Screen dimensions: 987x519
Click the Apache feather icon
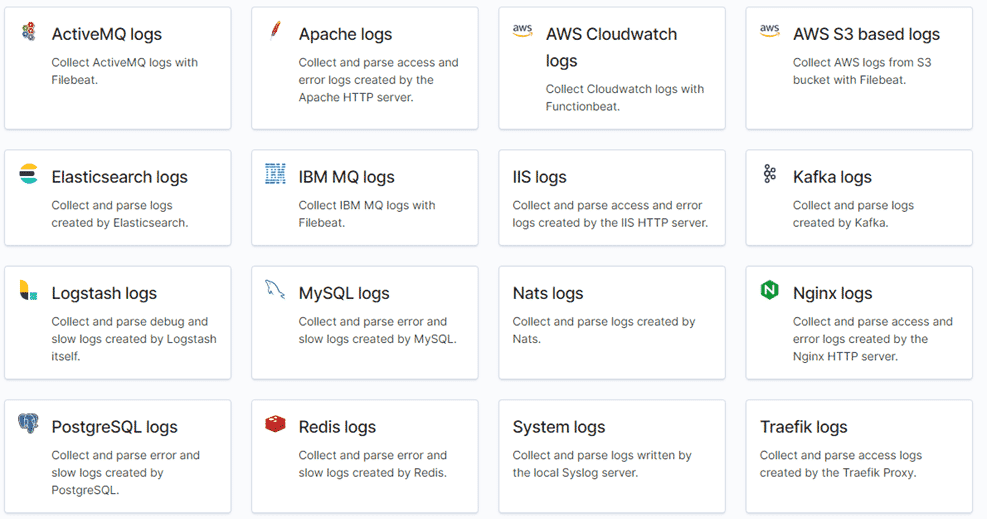275,30
